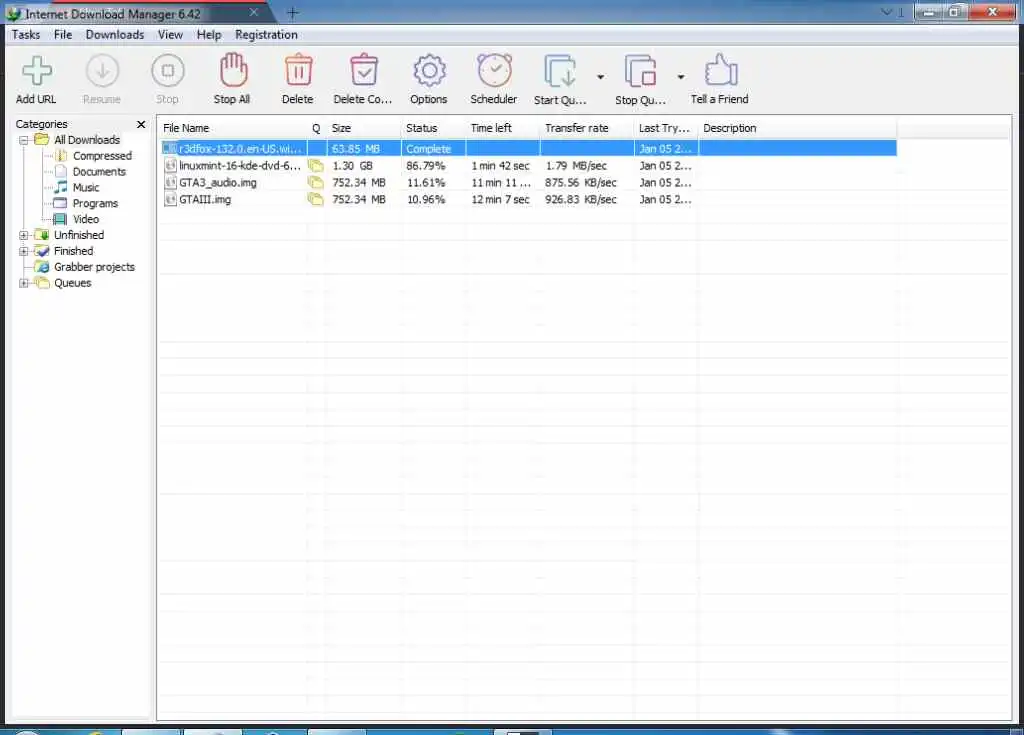Open the View menu
Viewport: 1024px width, 735px height.
tap(170, 35)
